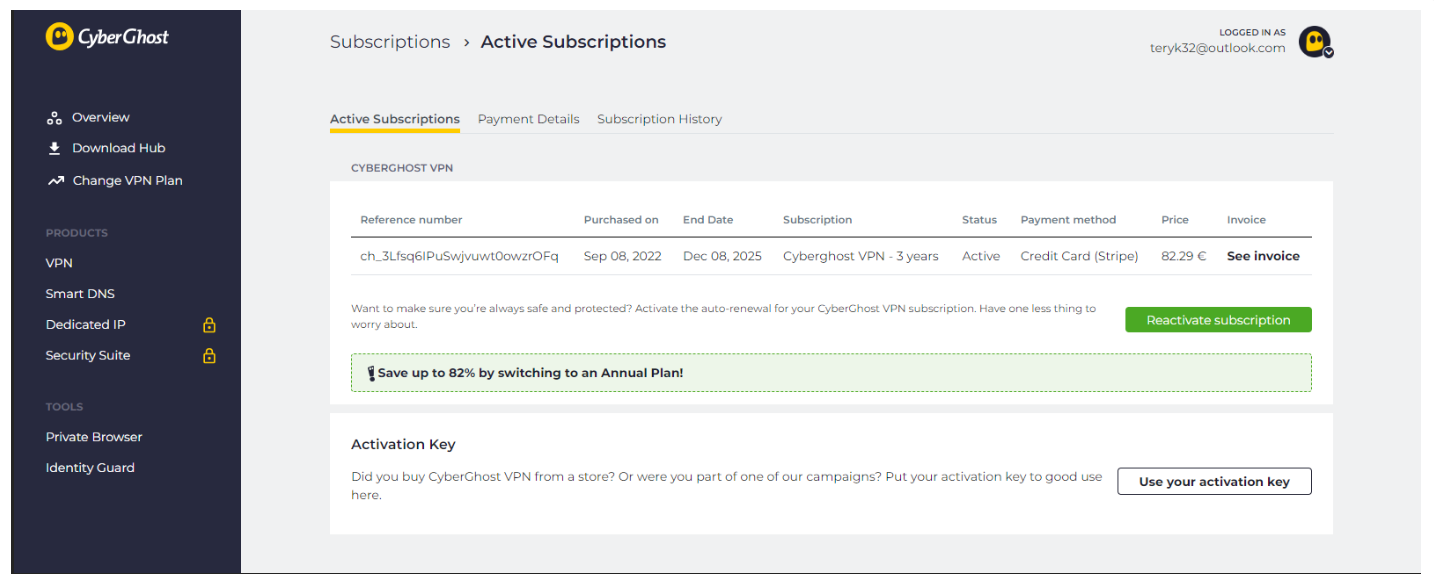Click the Reference number column header
Image resolution: width=1434 pixels, height=585 pixels.
point(411,220)
